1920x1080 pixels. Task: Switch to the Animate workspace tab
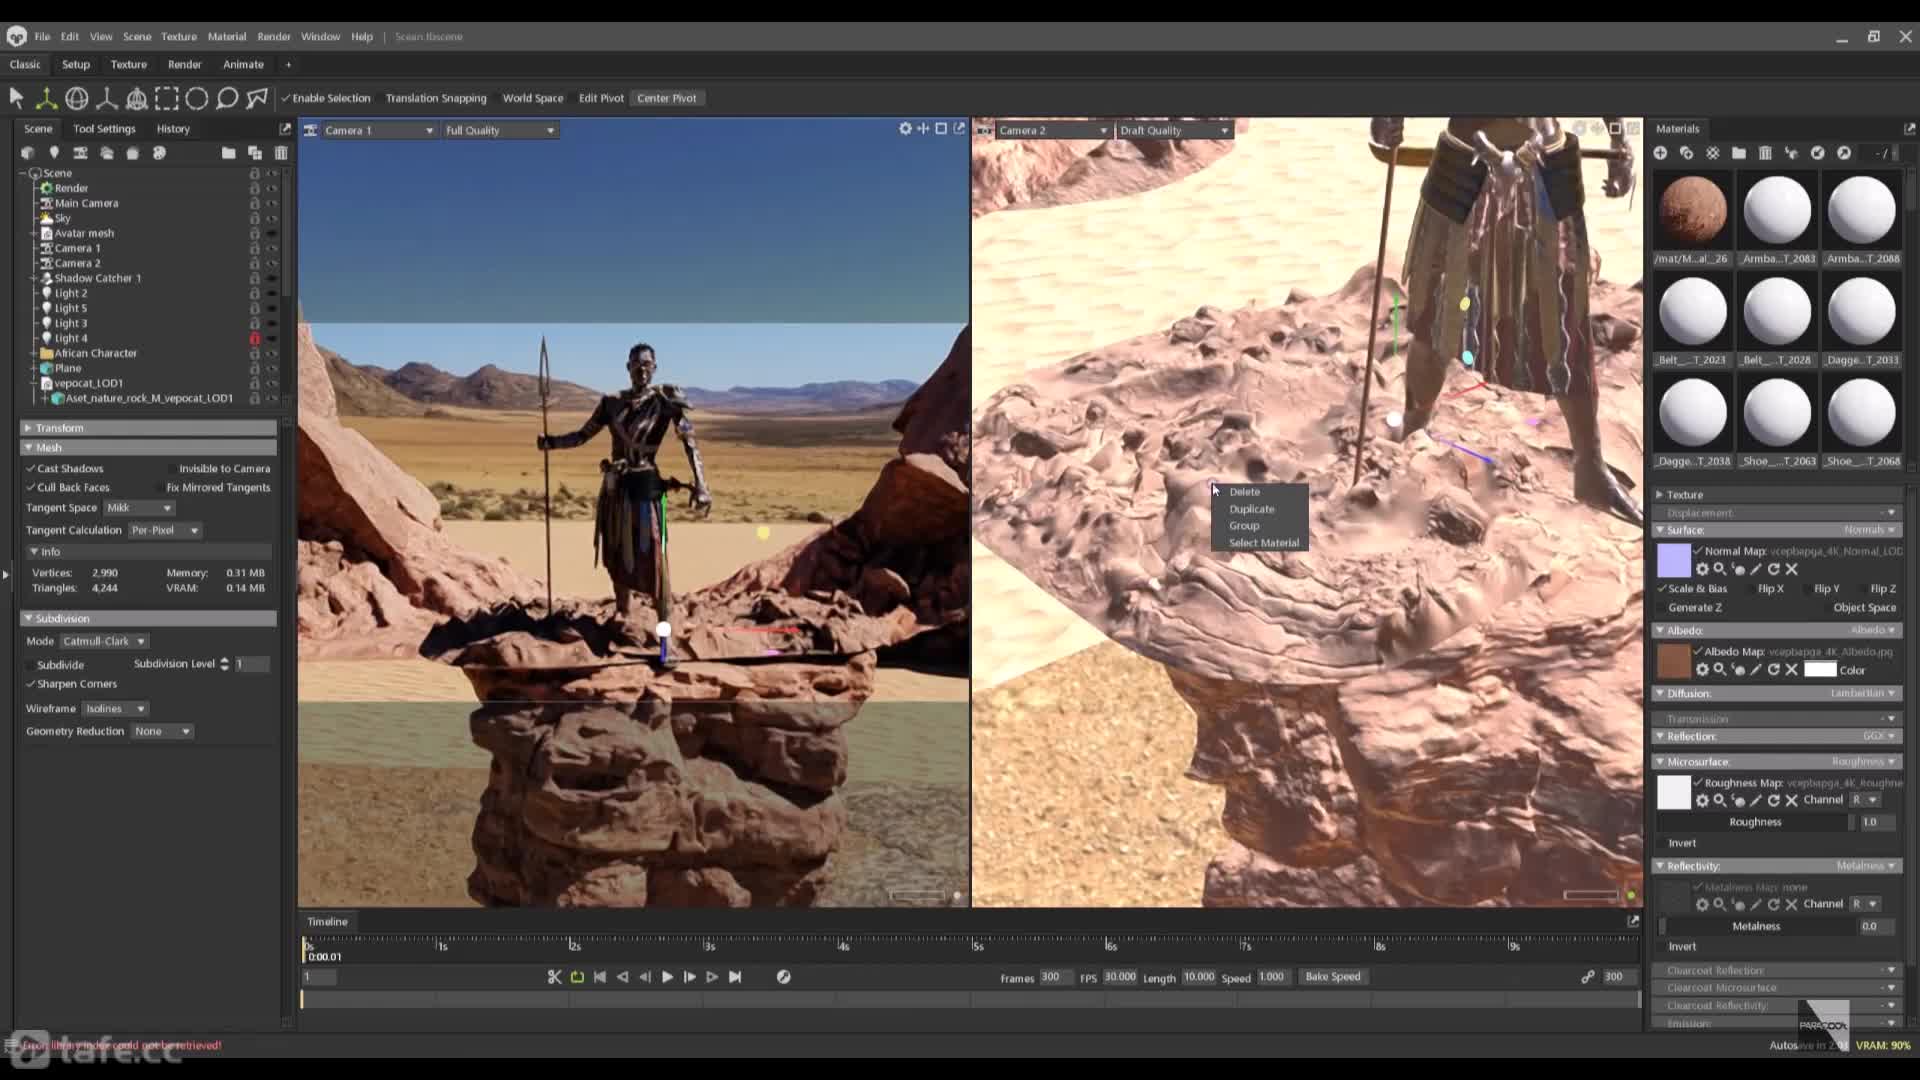[243, 64]
